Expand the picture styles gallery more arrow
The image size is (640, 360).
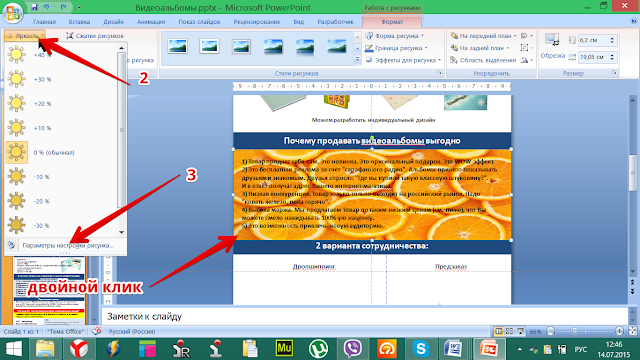tap(357, 60)
